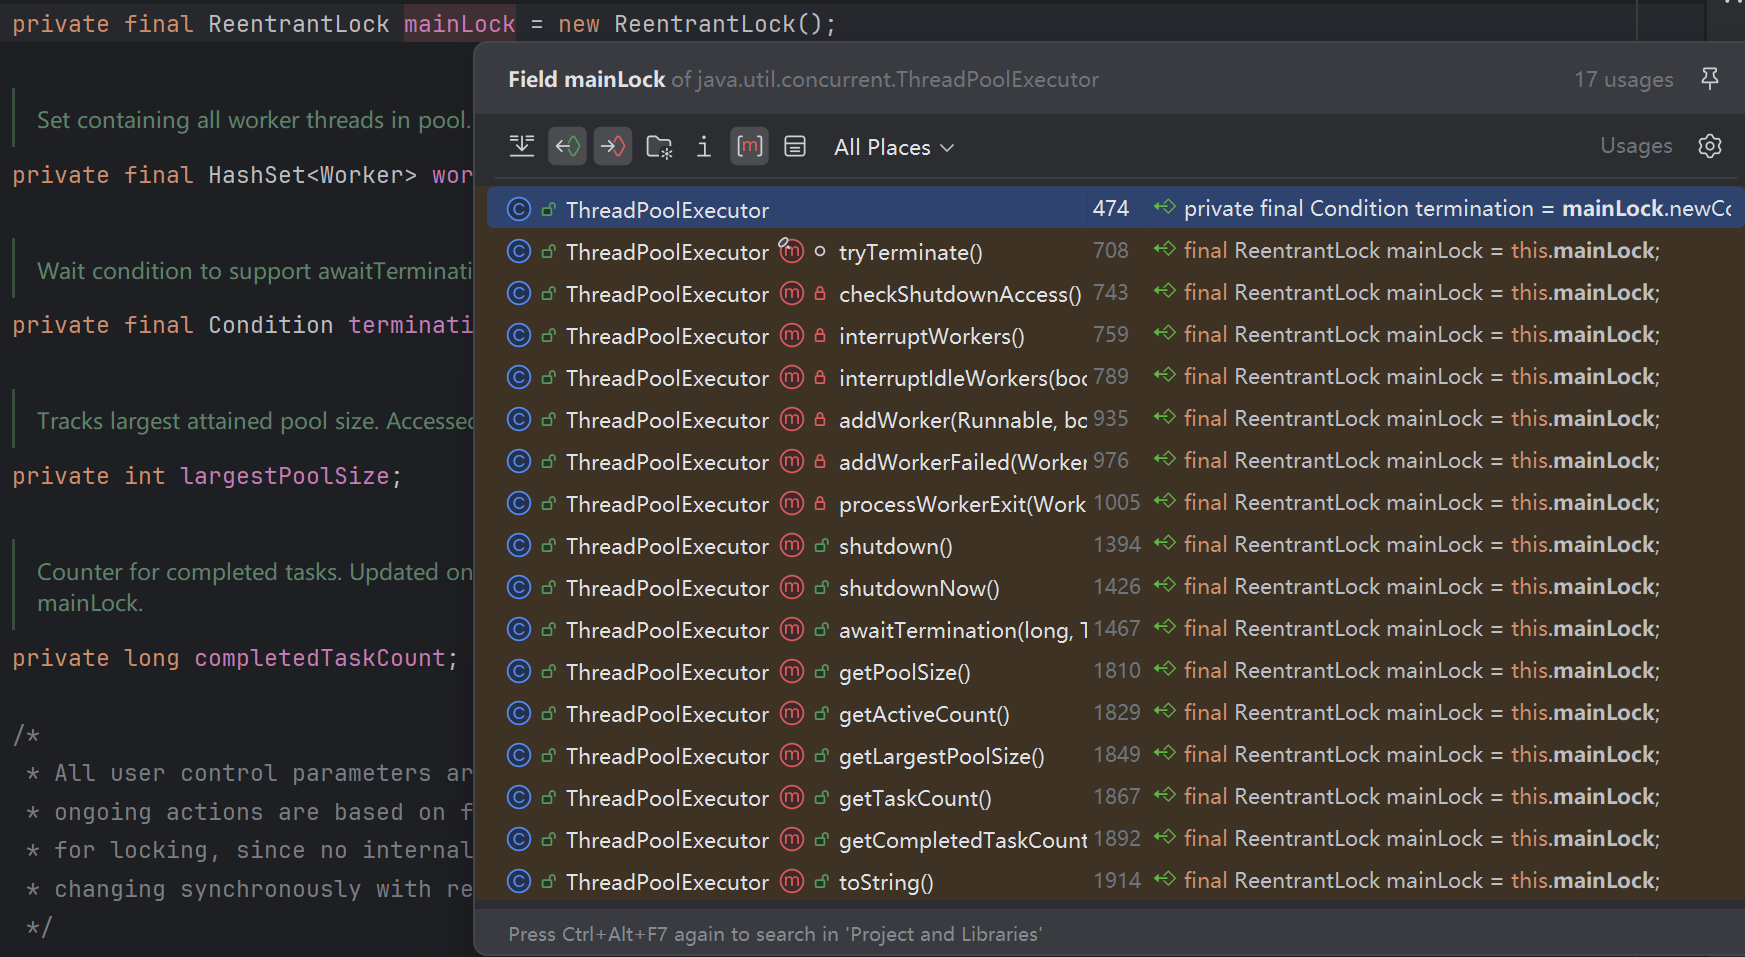Image resolution: width=1745 pixels, height=957 pixels.
Task: Select the toString() usage name
Action: click(x=886, y=882)
